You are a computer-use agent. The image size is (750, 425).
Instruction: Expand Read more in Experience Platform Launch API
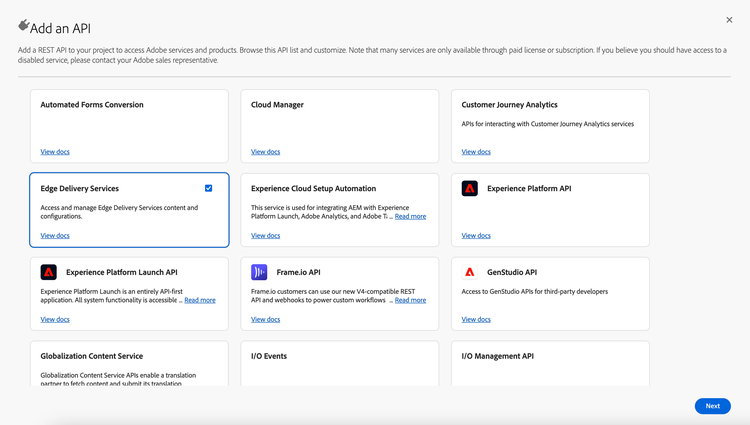tap(200, 300)
